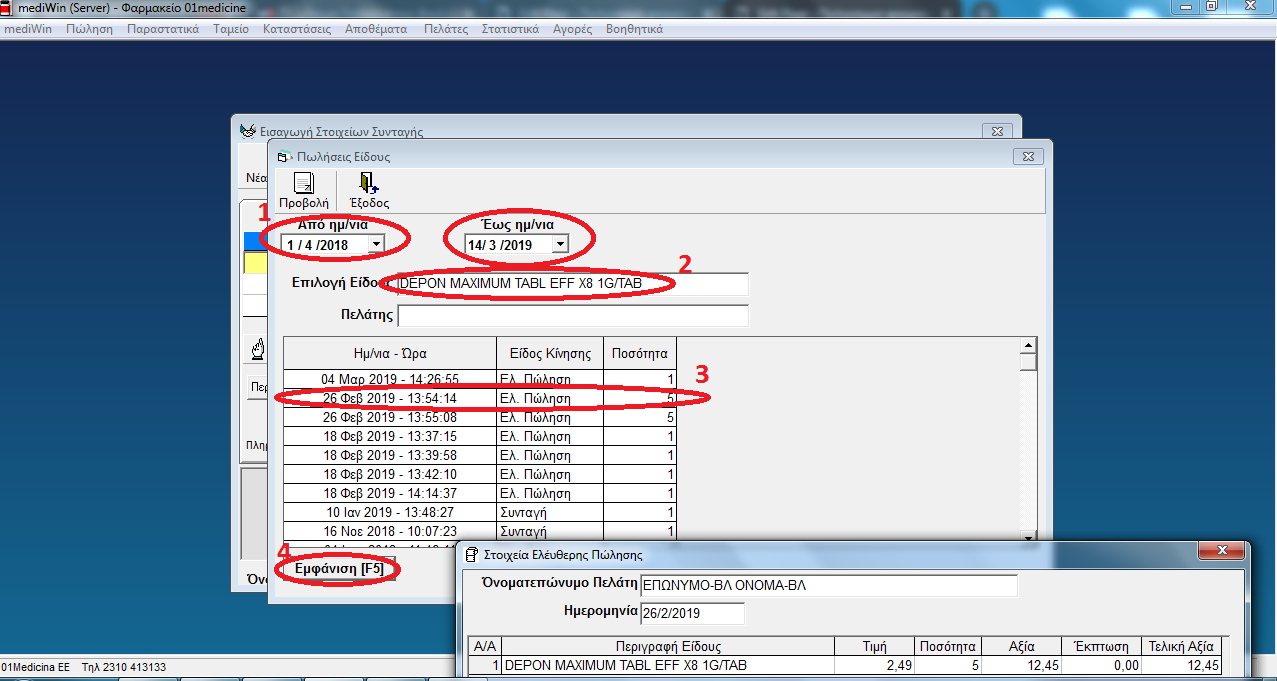This screenshot has width=1277, height=681.
Task: Open the Από ημ/νια date dropdown
Action: point(376,244)
